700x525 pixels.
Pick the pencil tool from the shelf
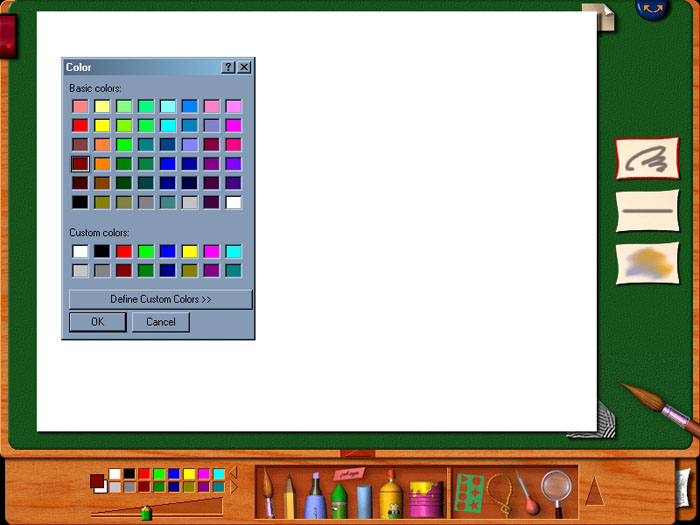pyautogui.click(x=290, y=495)
